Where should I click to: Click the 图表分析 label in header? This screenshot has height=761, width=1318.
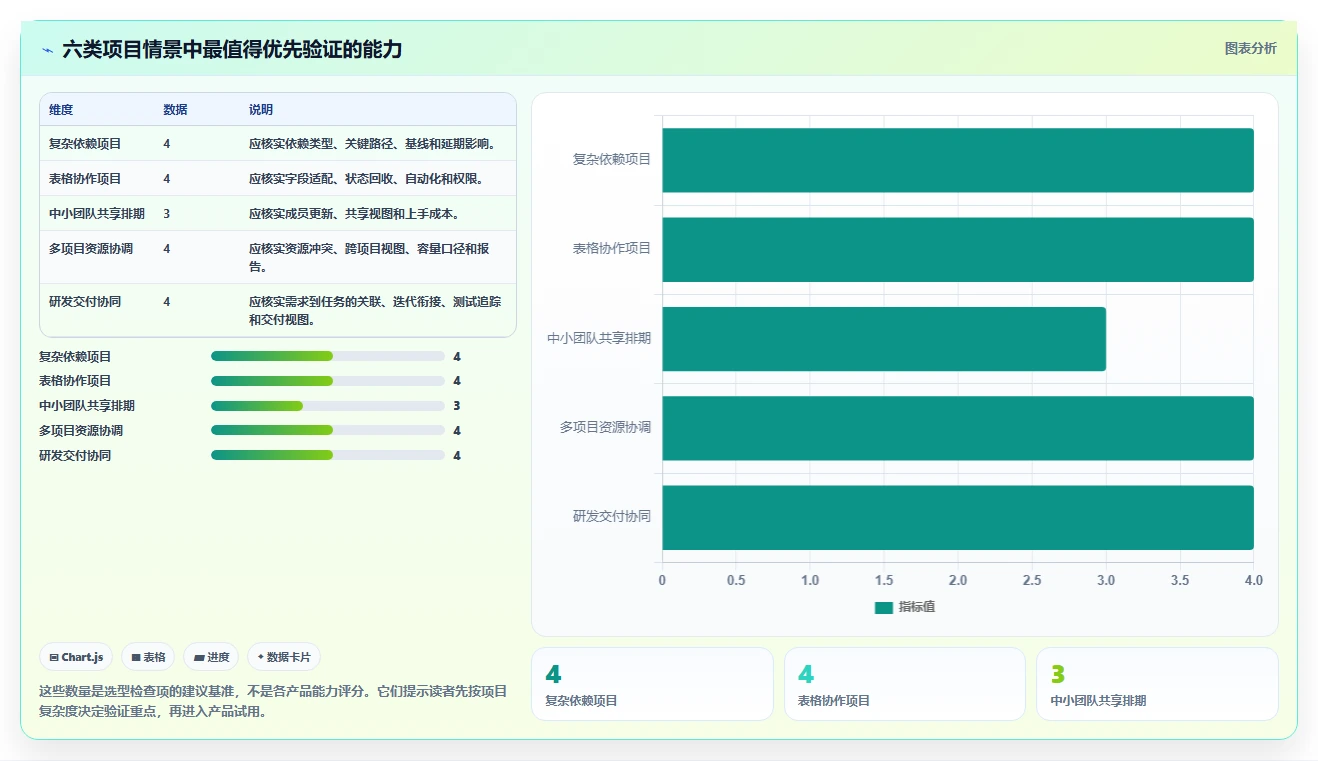[x=1250, y=48]
